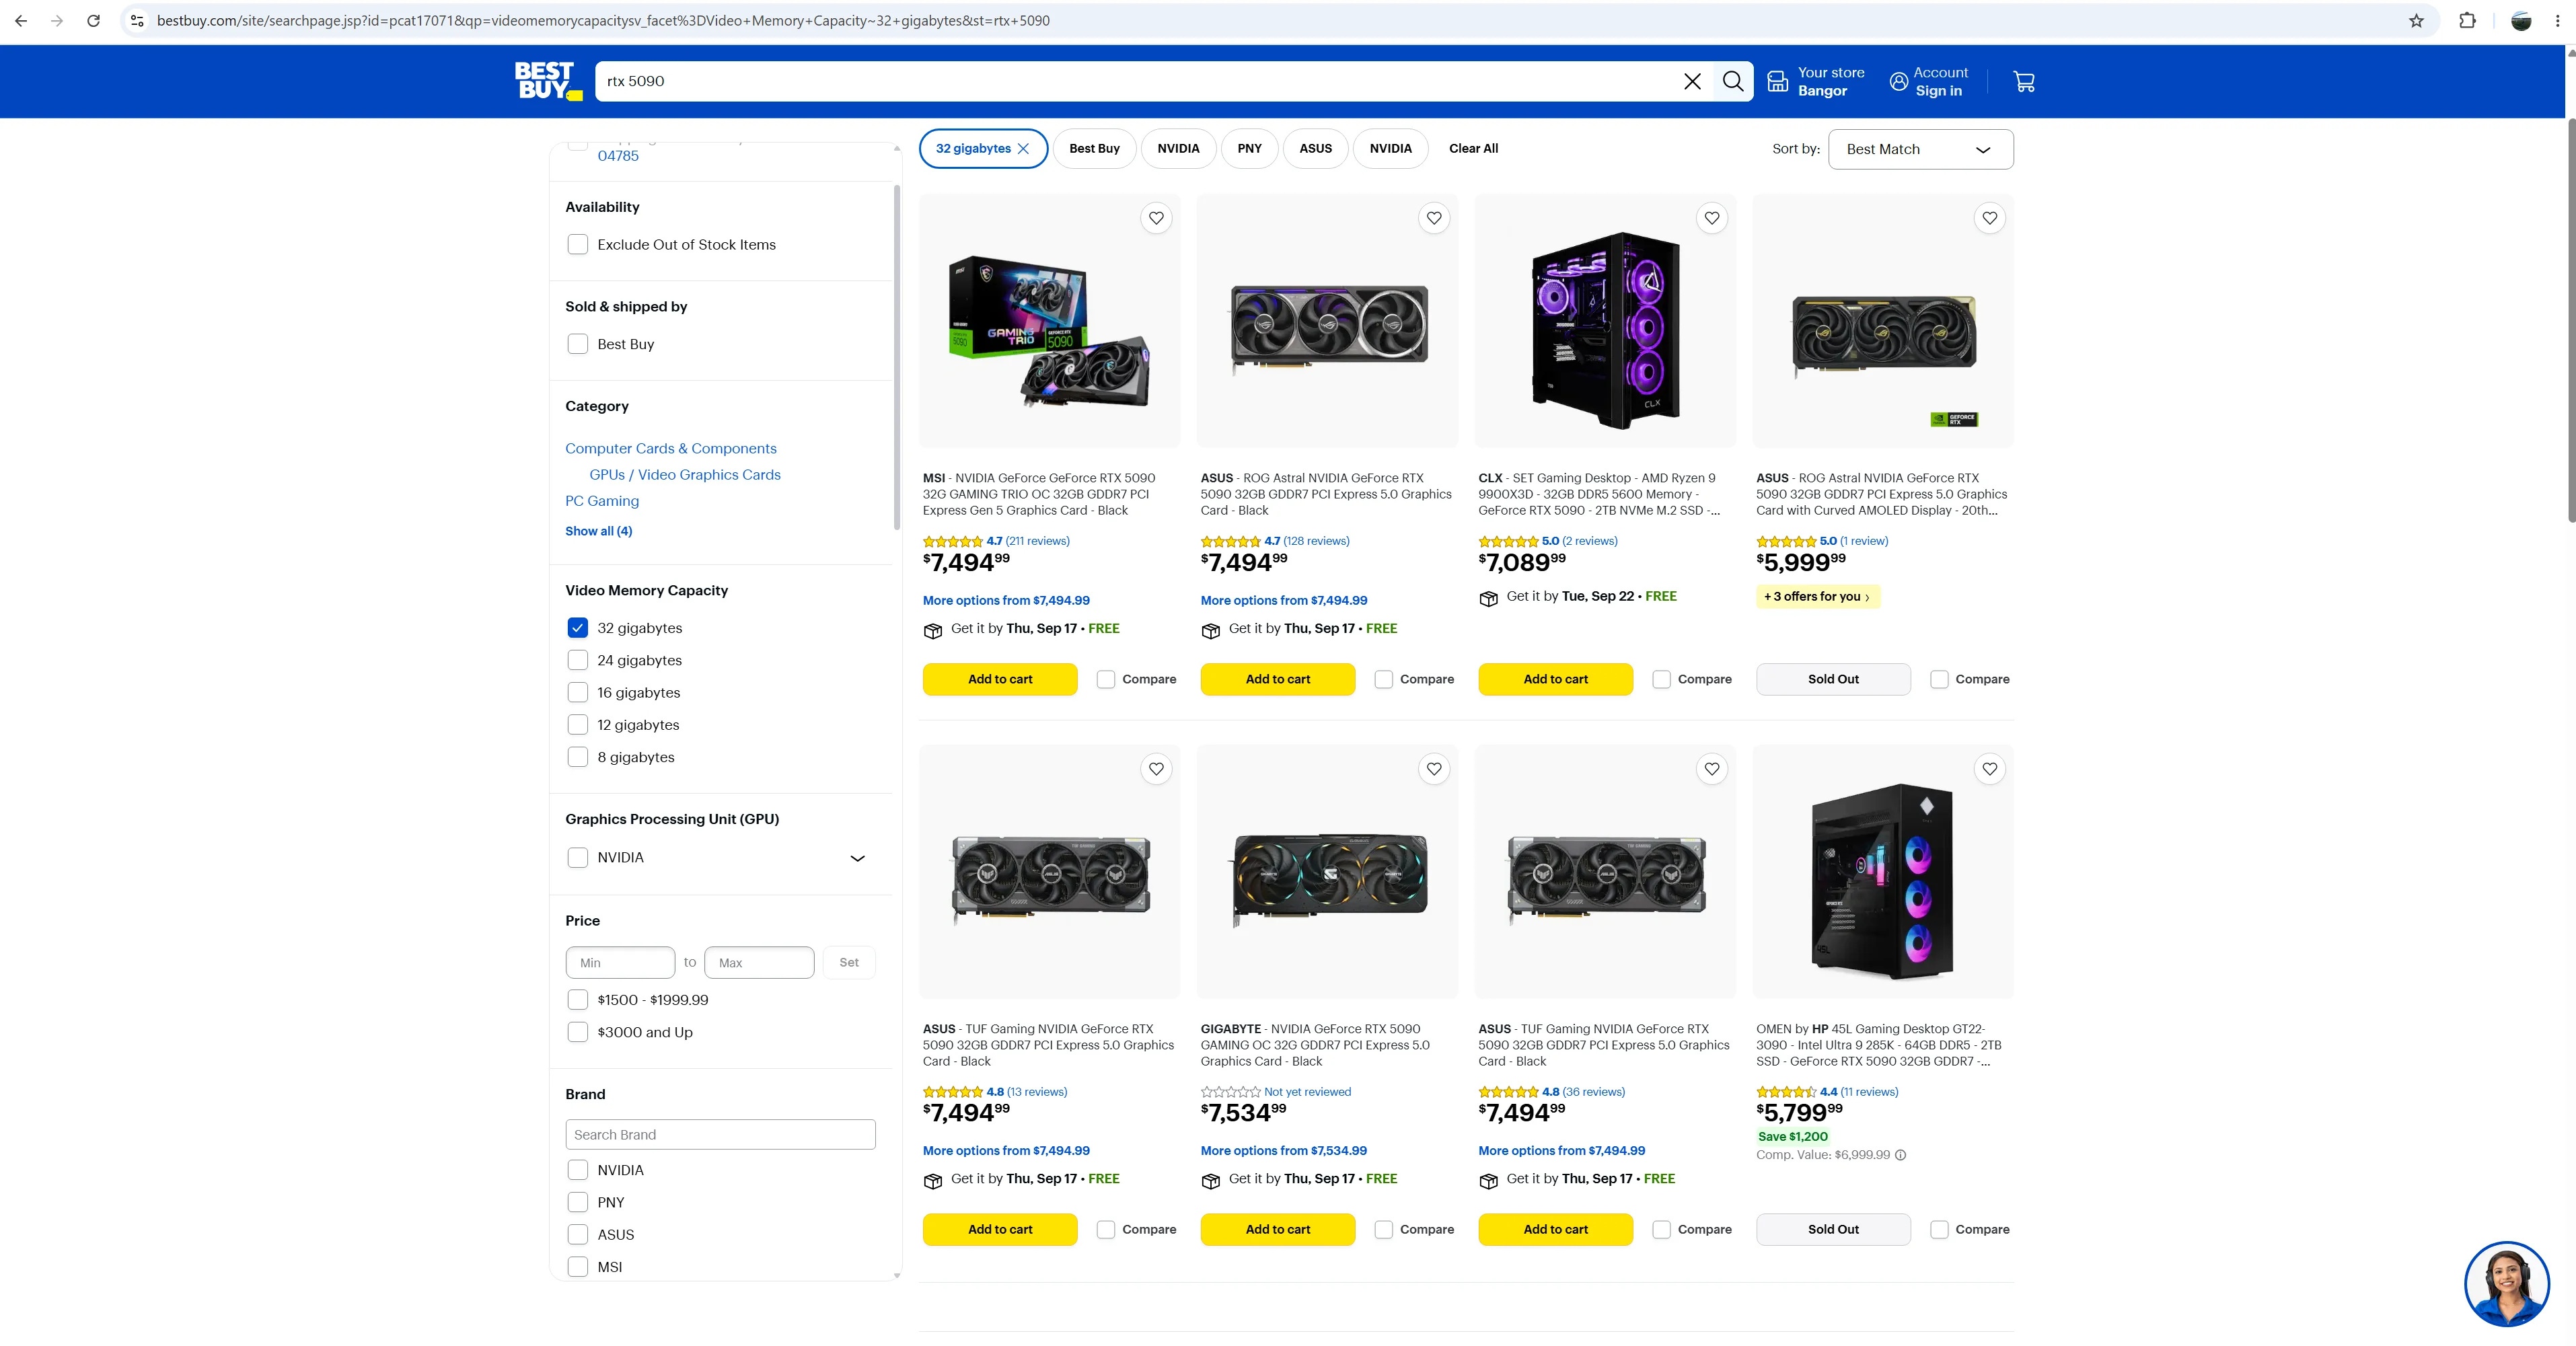Check the 8 gigabytes filter
The image size is (2576, 1346).
578,757
